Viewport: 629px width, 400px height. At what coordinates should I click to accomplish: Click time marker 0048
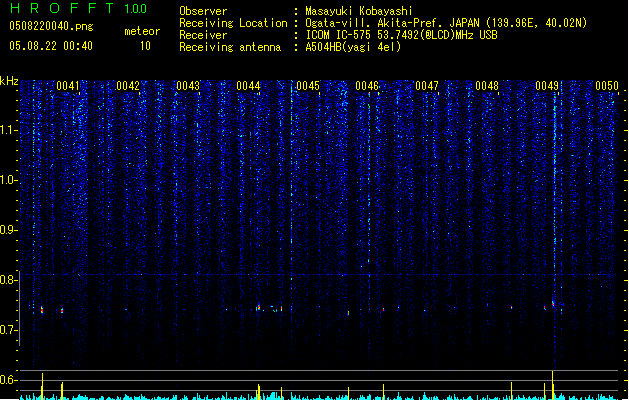click(x=487, y=86)
